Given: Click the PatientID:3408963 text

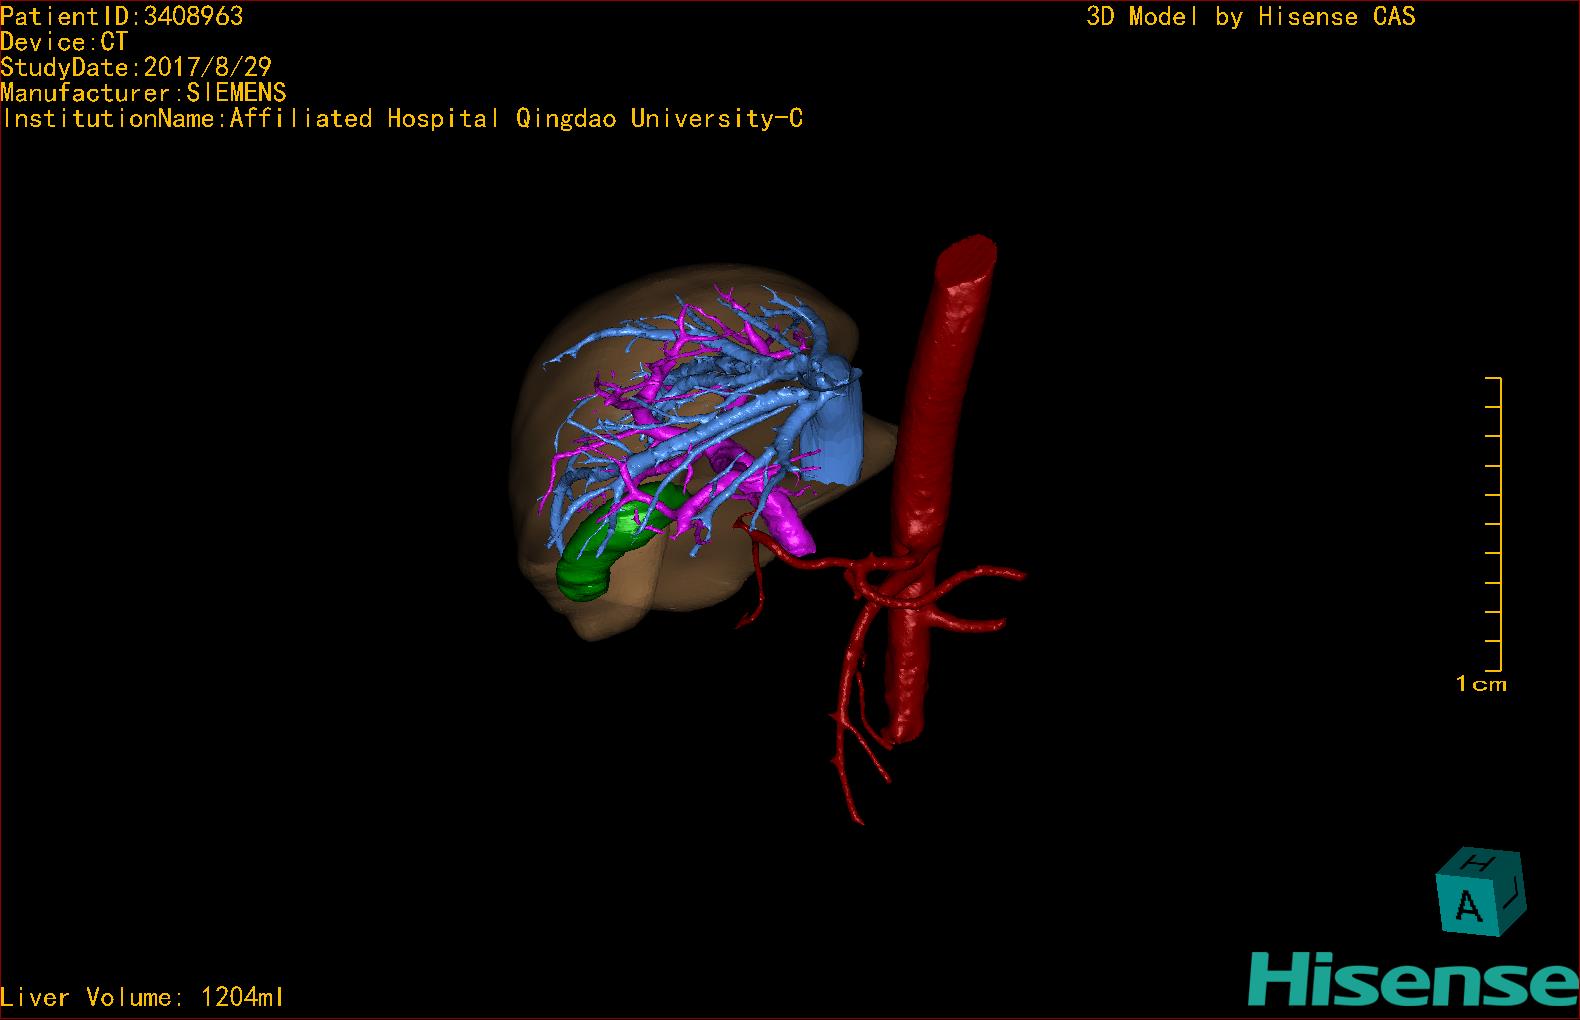Looking at the screenshot, I should point(122,16).
